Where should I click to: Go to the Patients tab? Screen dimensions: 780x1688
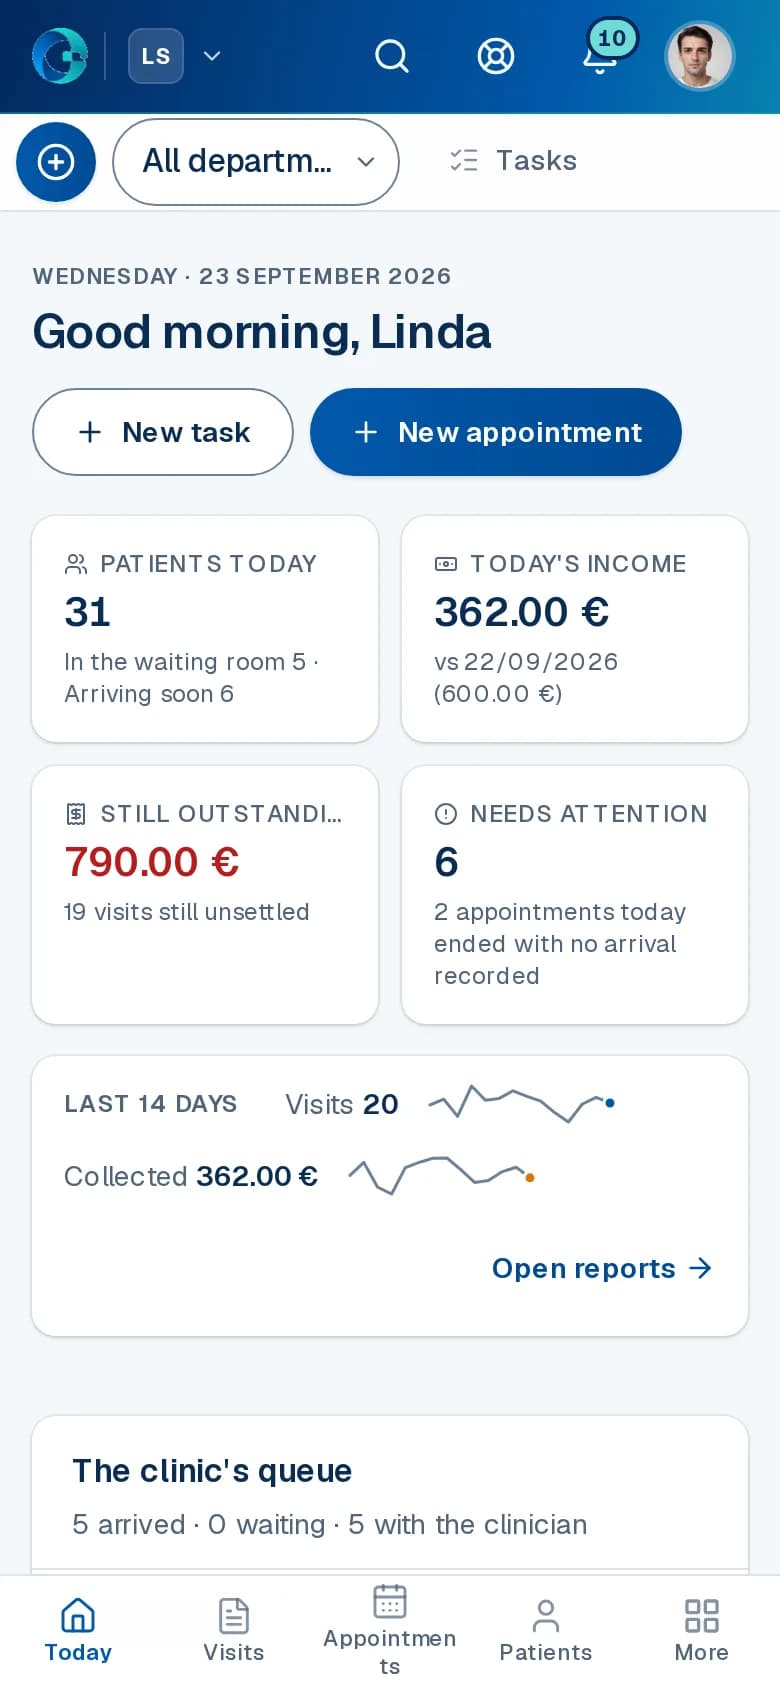coord(546,1630)
